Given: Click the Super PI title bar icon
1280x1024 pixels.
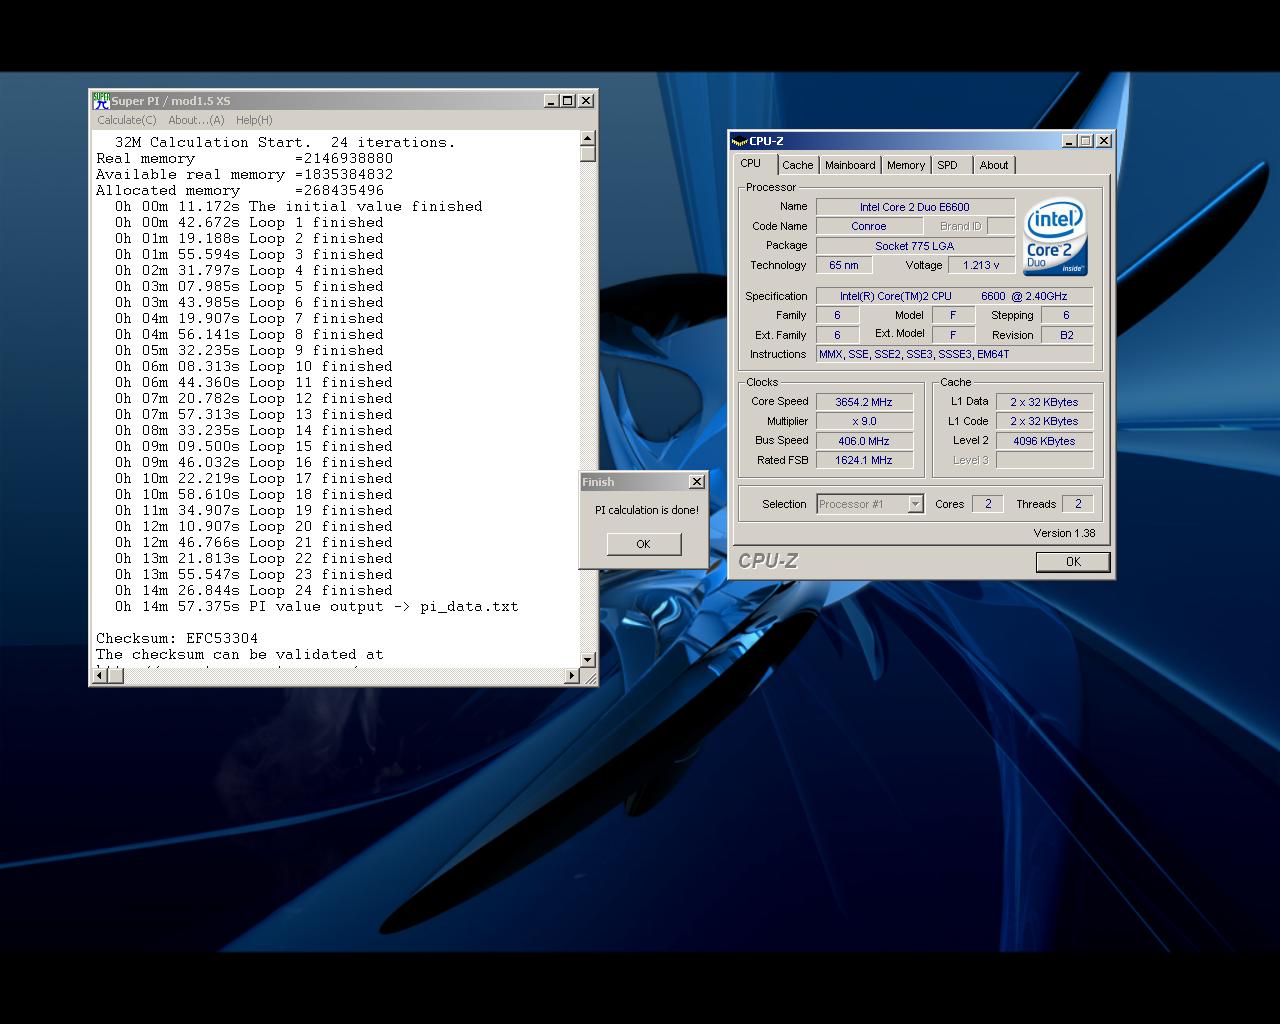Looking at the screenshot, I should pyautogui.click(x=101, y=100).
